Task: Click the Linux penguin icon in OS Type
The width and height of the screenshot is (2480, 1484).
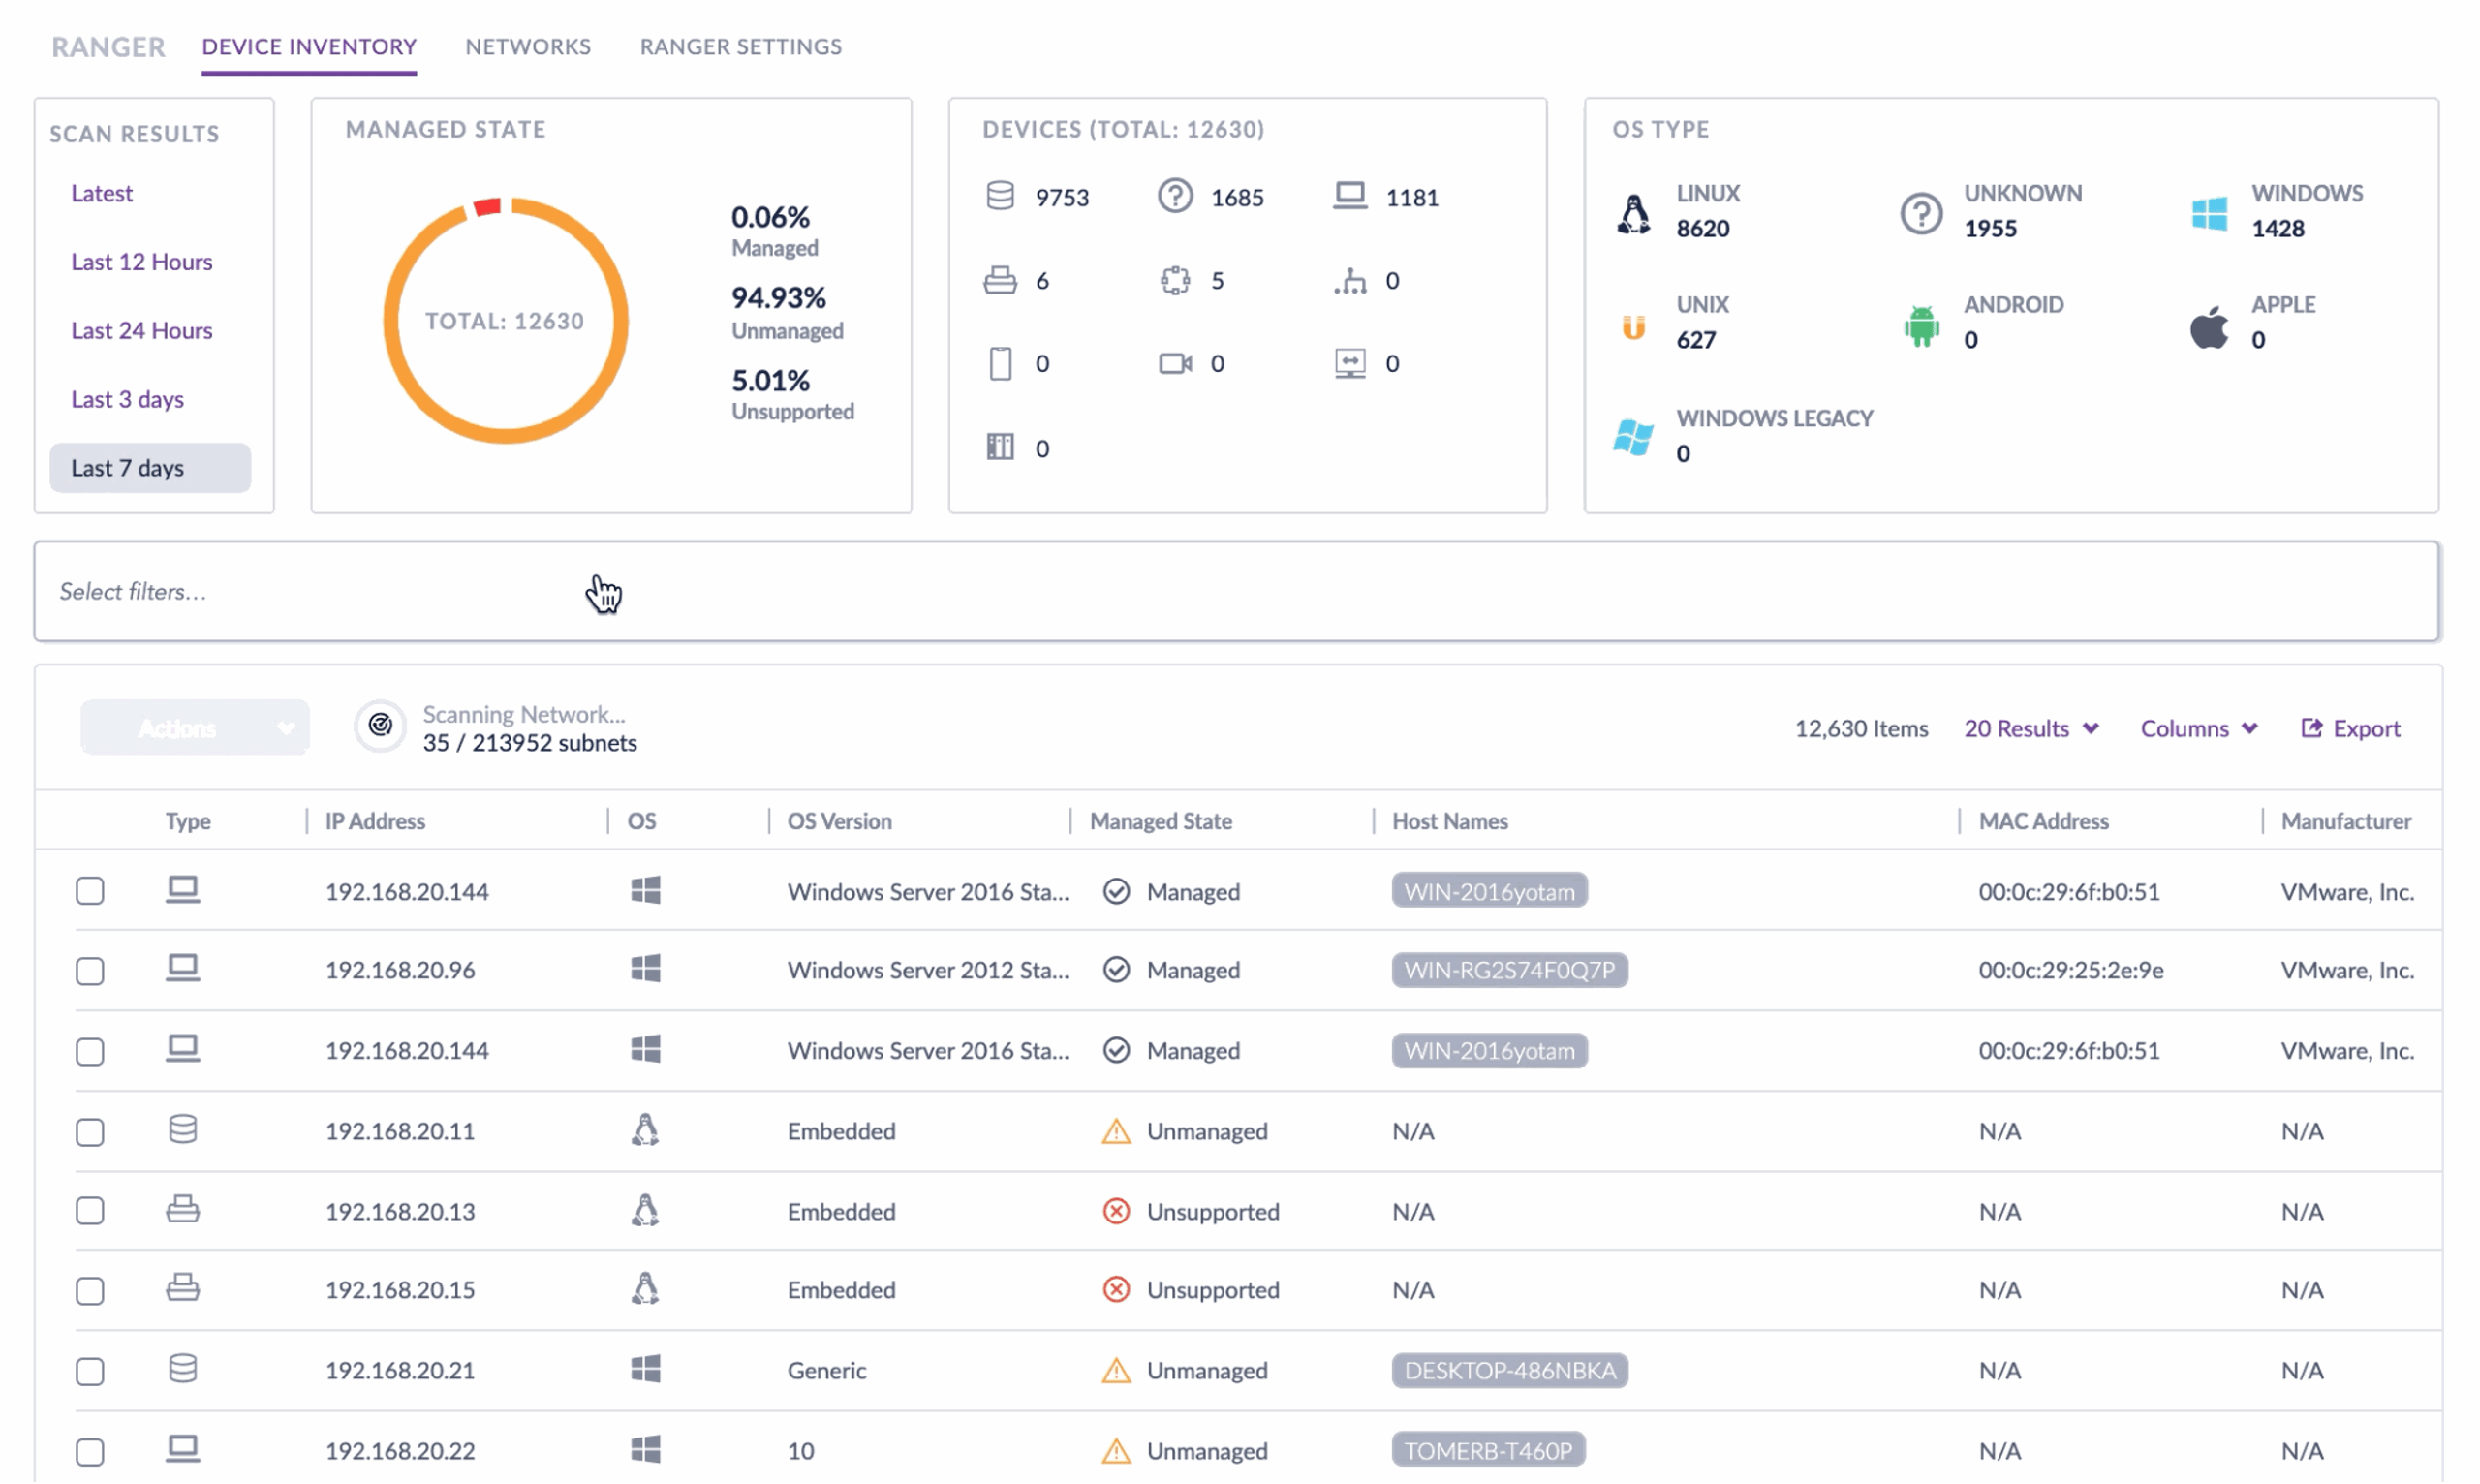Action: pyautogui.click(x=1634, y=213)
